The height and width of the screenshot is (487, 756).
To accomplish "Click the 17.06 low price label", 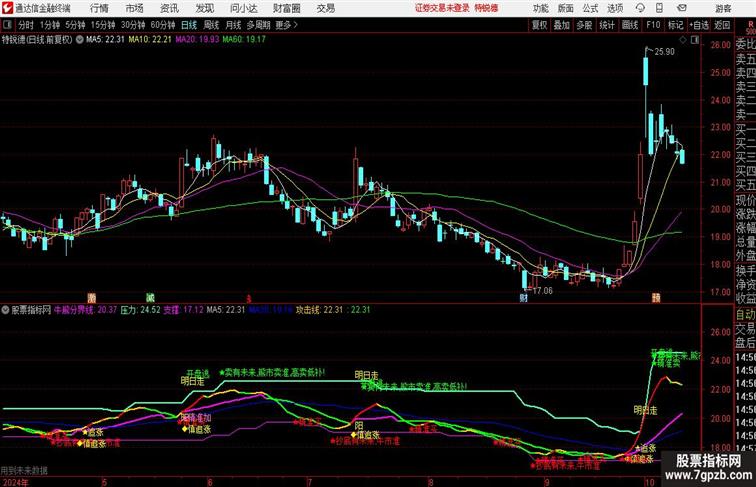I will (542, 291).
